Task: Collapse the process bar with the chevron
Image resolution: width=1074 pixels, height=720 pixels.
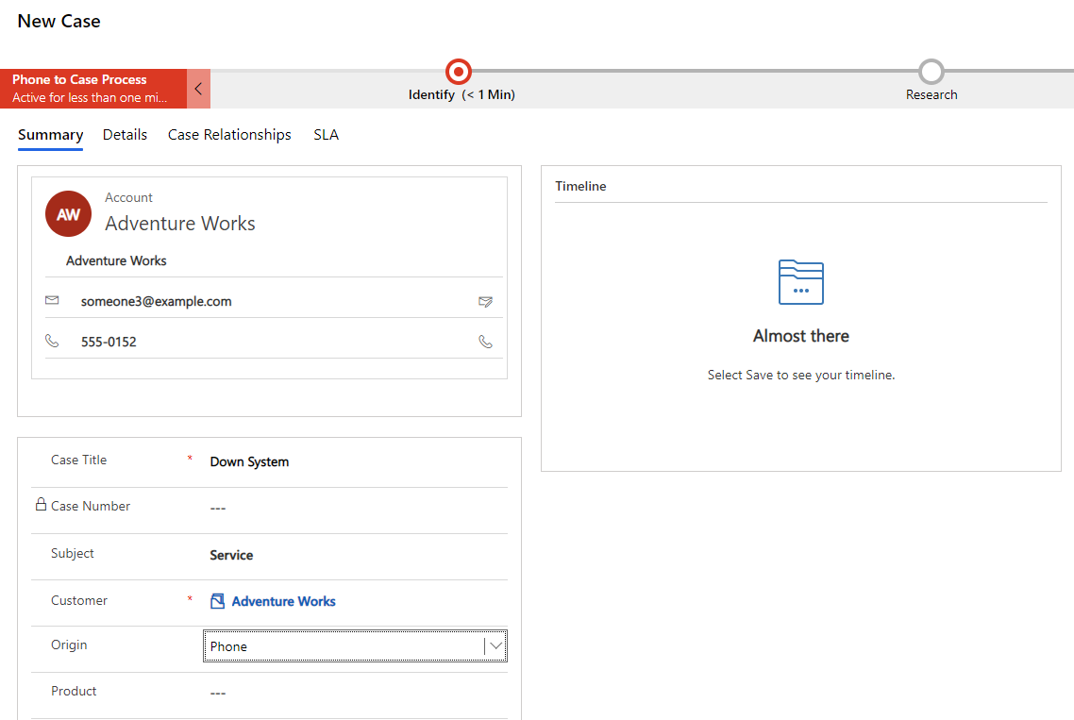Action: click(x=199, y=88)
